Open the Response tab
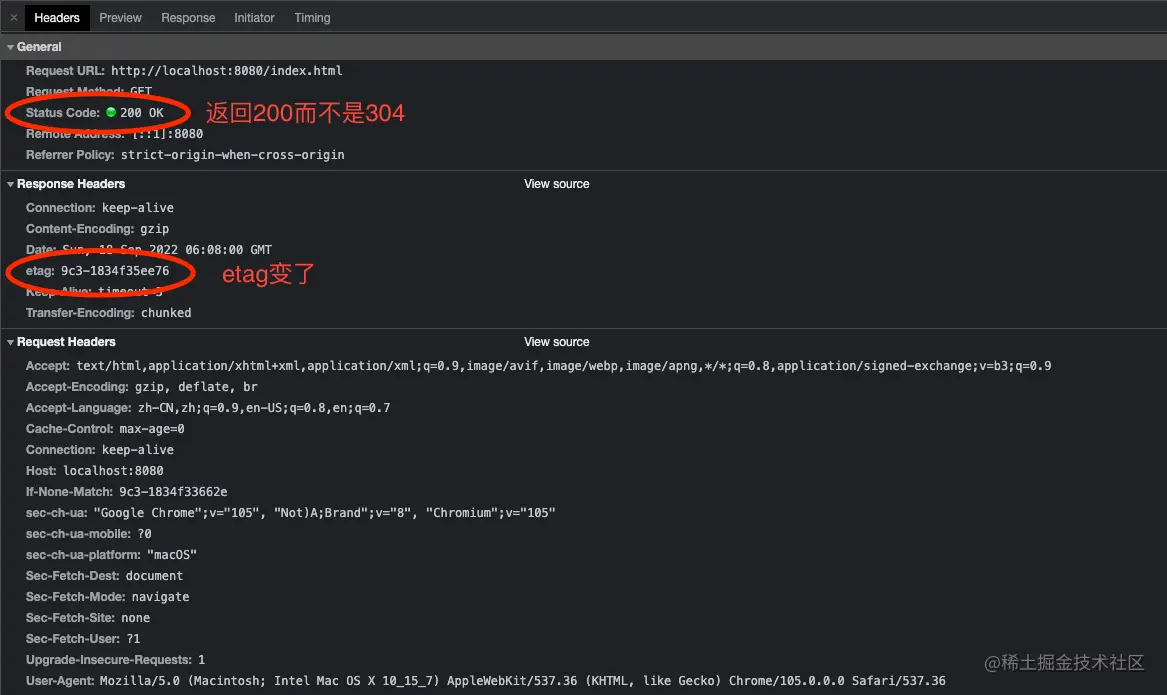The width and height of the screenshot is (1167, 695). tap(188, 18)
